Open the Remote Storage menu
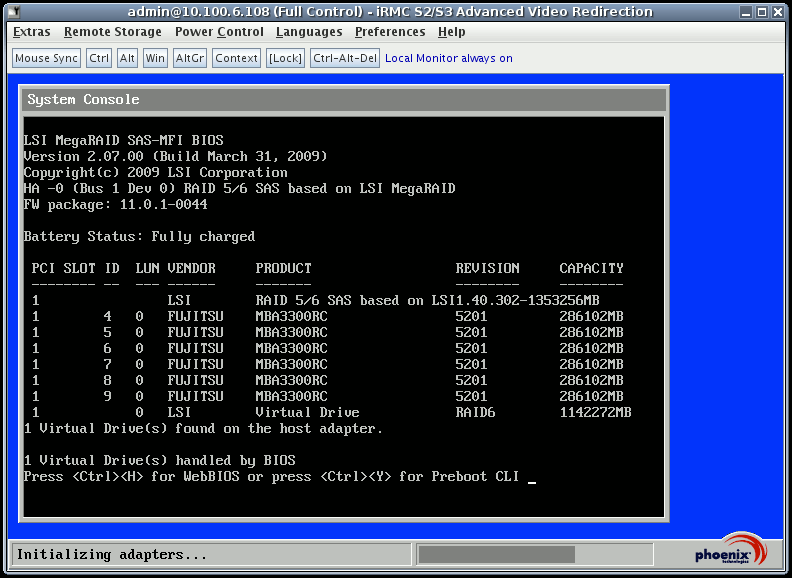 113,32
